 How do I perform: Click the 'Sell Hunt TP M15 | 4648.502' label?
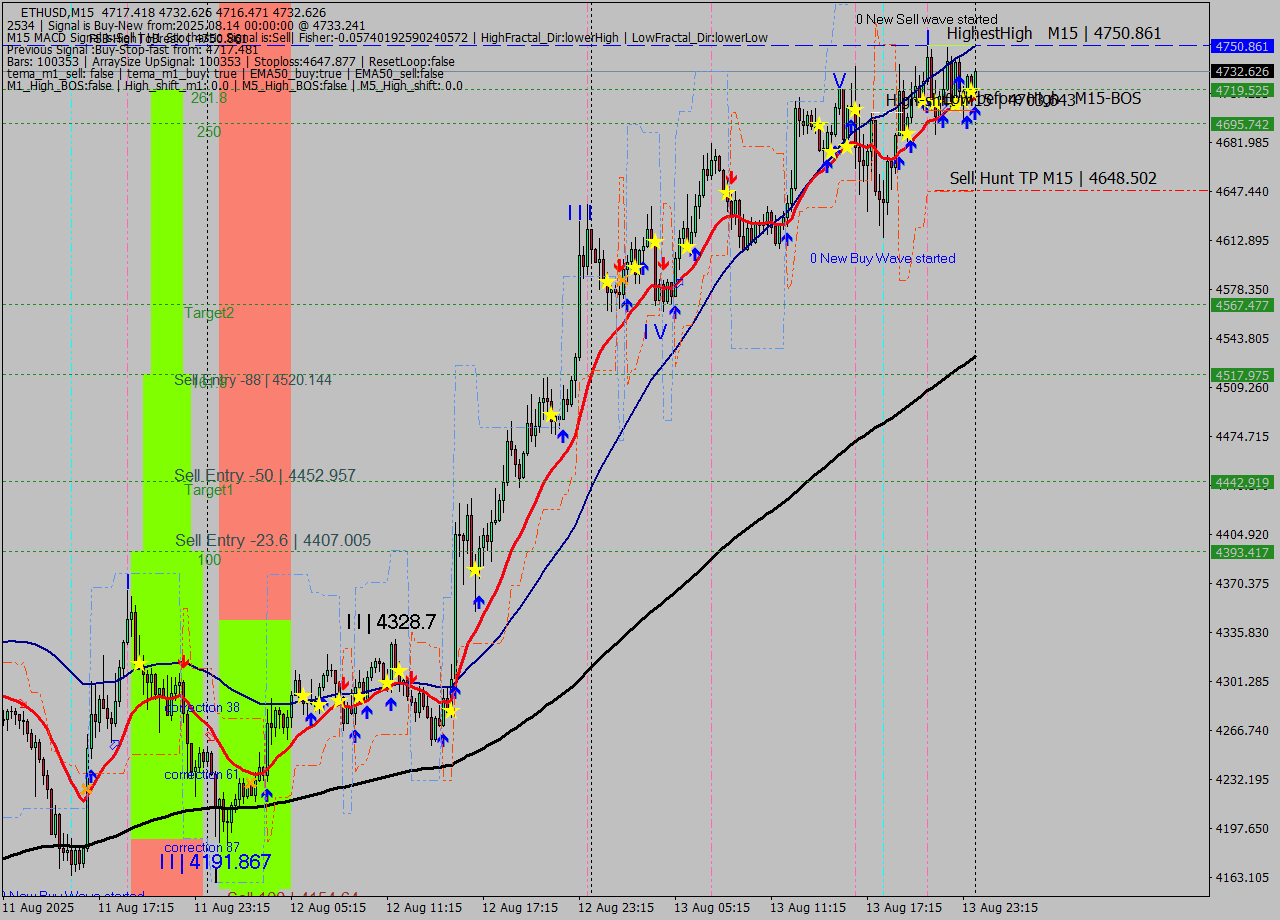pyautogui.click(x=1055, y=177)
